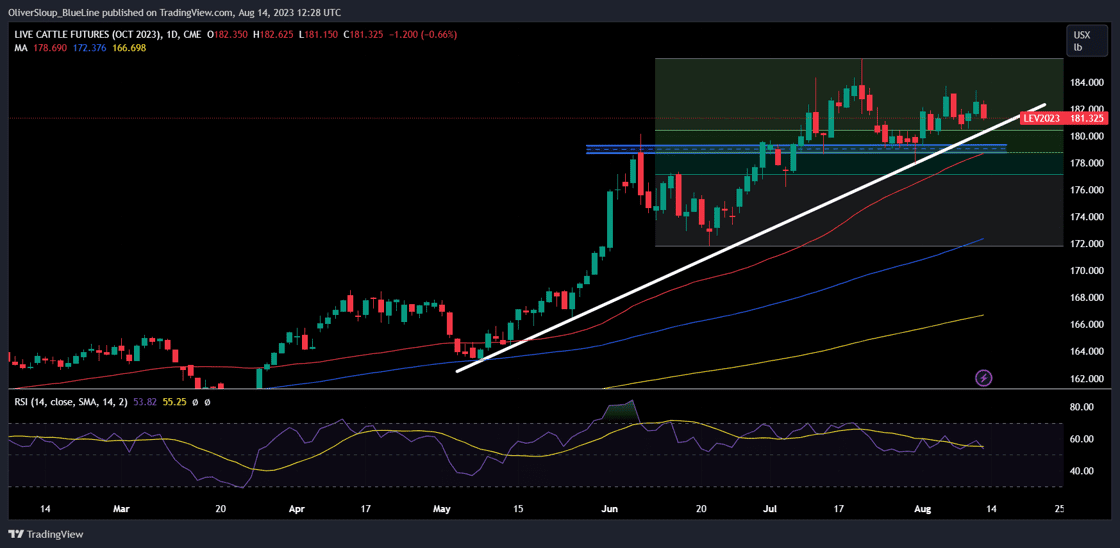The height and width of the screenshot is (548, 1120).
Task: Click the RSI value 53.82
Action: 144,402
